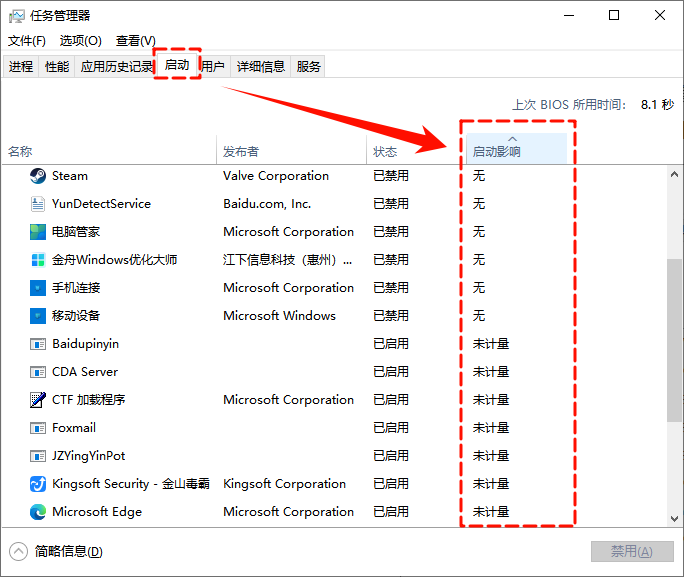This screenshot has width=684, height=577.
Task: Open the 文件(F) menu
Action: [27, 41]
